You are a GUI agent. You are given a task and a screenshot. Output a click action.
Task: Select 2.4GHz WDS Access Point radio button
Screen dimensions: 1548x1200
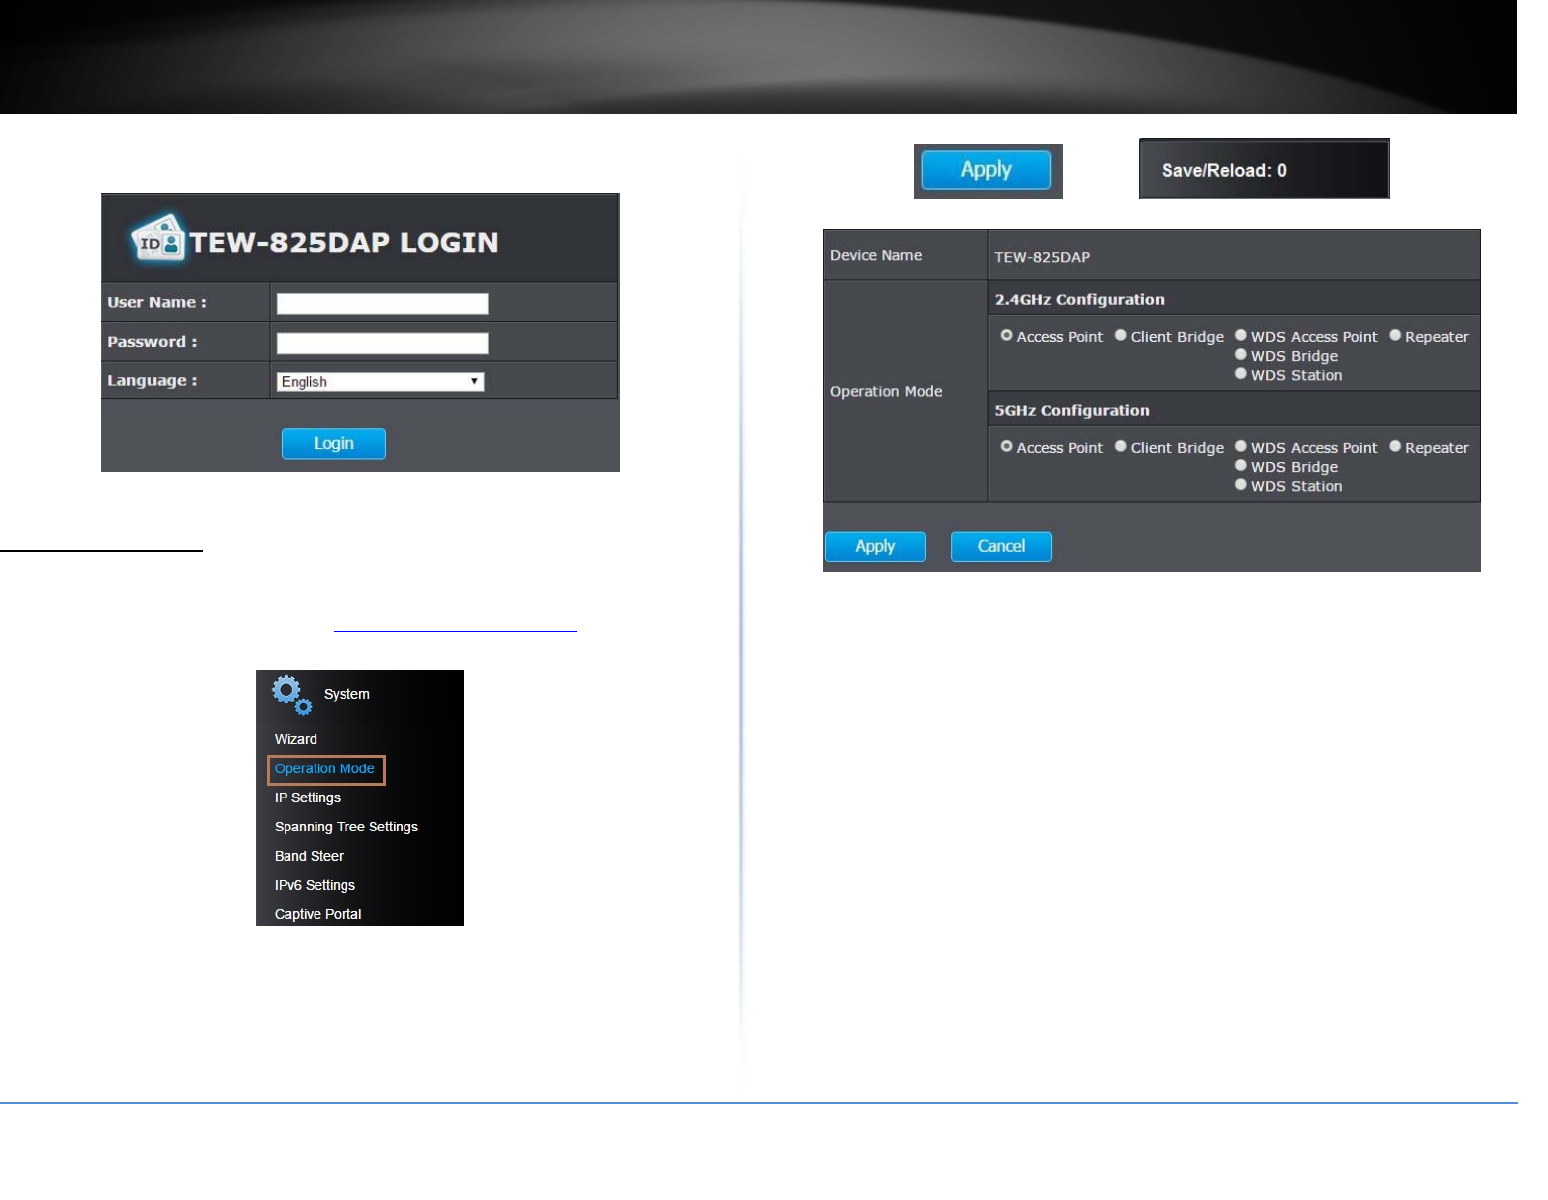coord(1241,336)
